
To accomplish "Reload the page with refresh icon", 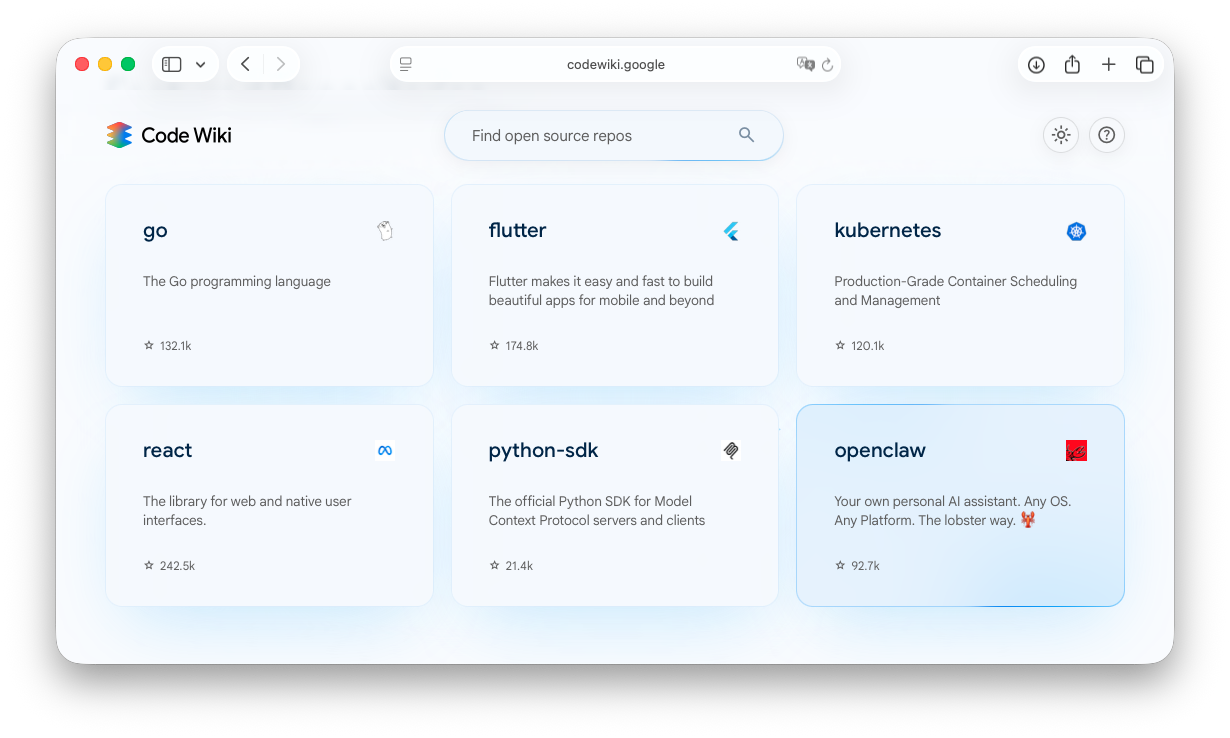I will pyautogui.click(x=827, y=64).
